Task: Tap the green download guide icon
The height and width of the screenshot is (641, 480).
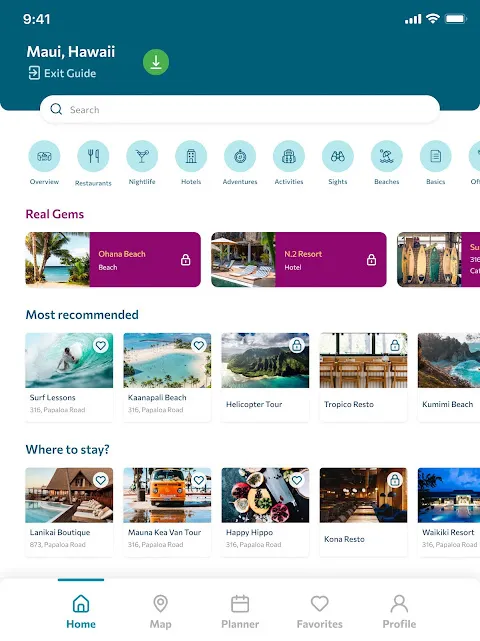Action: [156, 62]
